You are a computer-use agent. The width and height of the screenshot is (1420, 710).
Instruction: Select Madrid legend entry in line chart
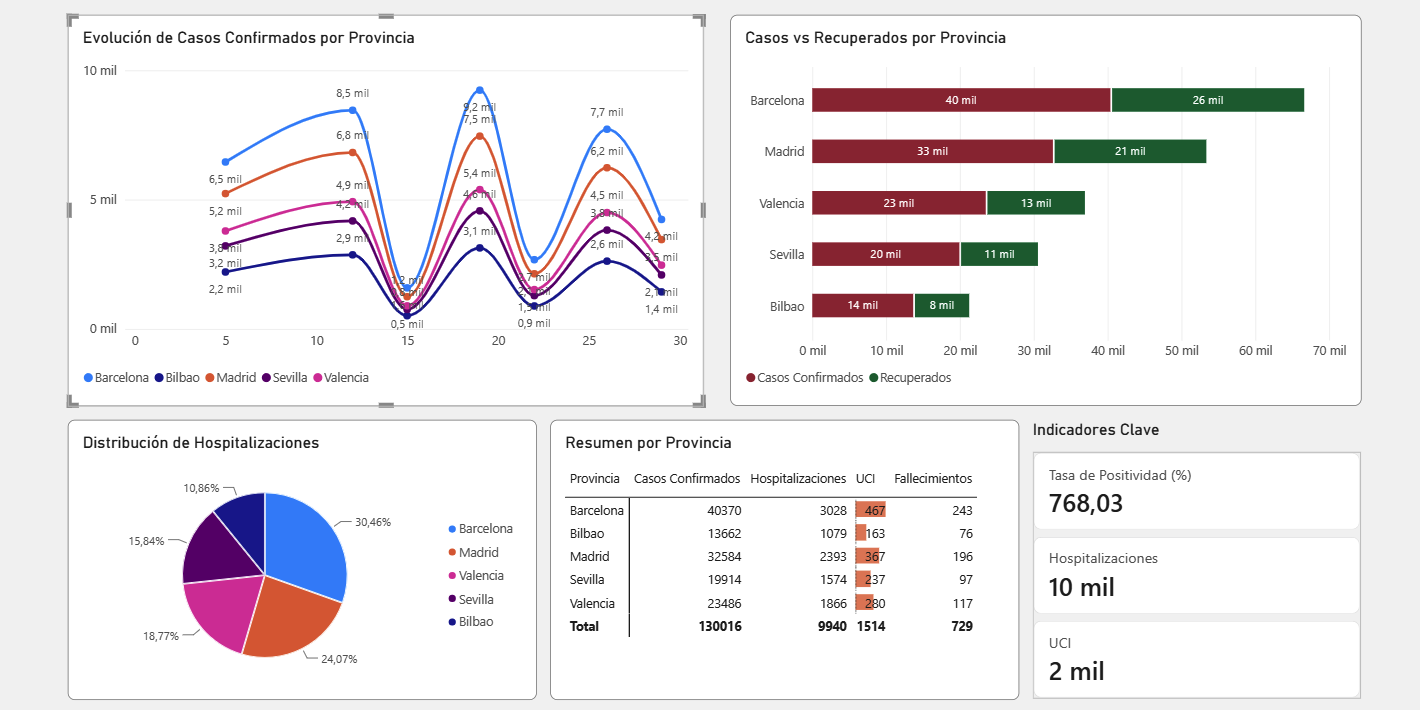[x=231, y=378]
